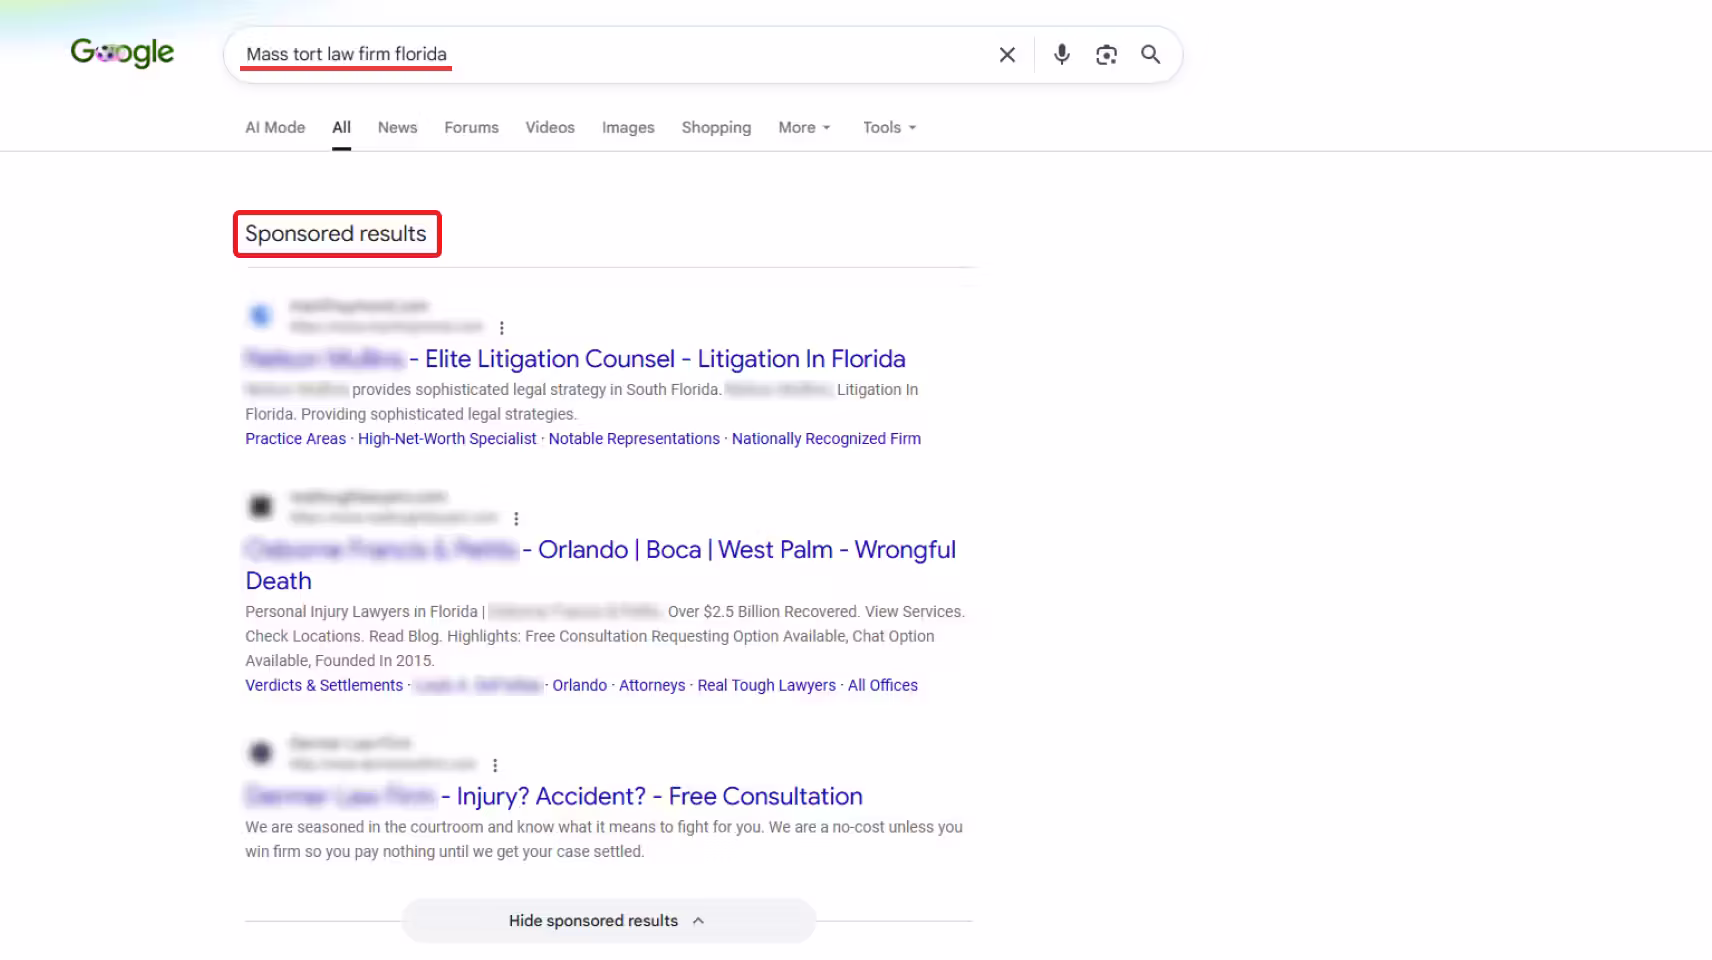Collapse ads with Hide sponsored results

(608, 921)
